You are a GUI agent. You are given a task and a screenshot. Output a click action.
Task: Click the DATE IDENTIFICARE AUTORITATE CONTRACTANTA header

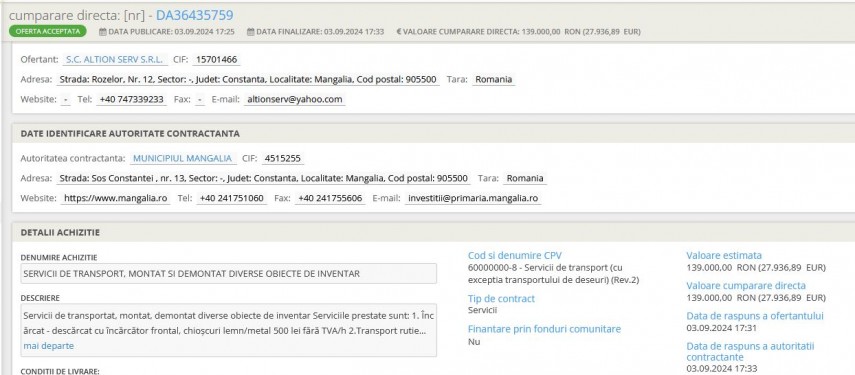[130, 134]
